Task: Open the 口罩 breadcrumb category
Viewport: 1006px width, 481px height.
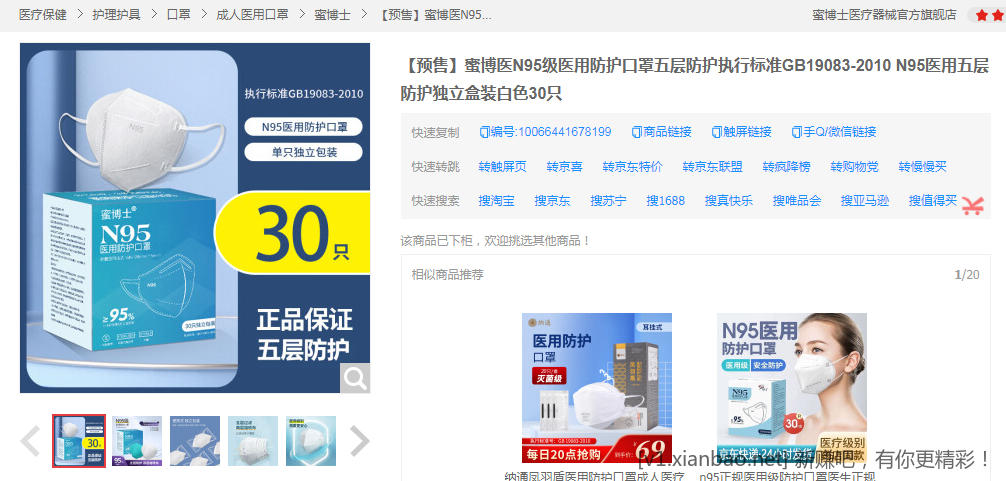Action: [179, 15]
